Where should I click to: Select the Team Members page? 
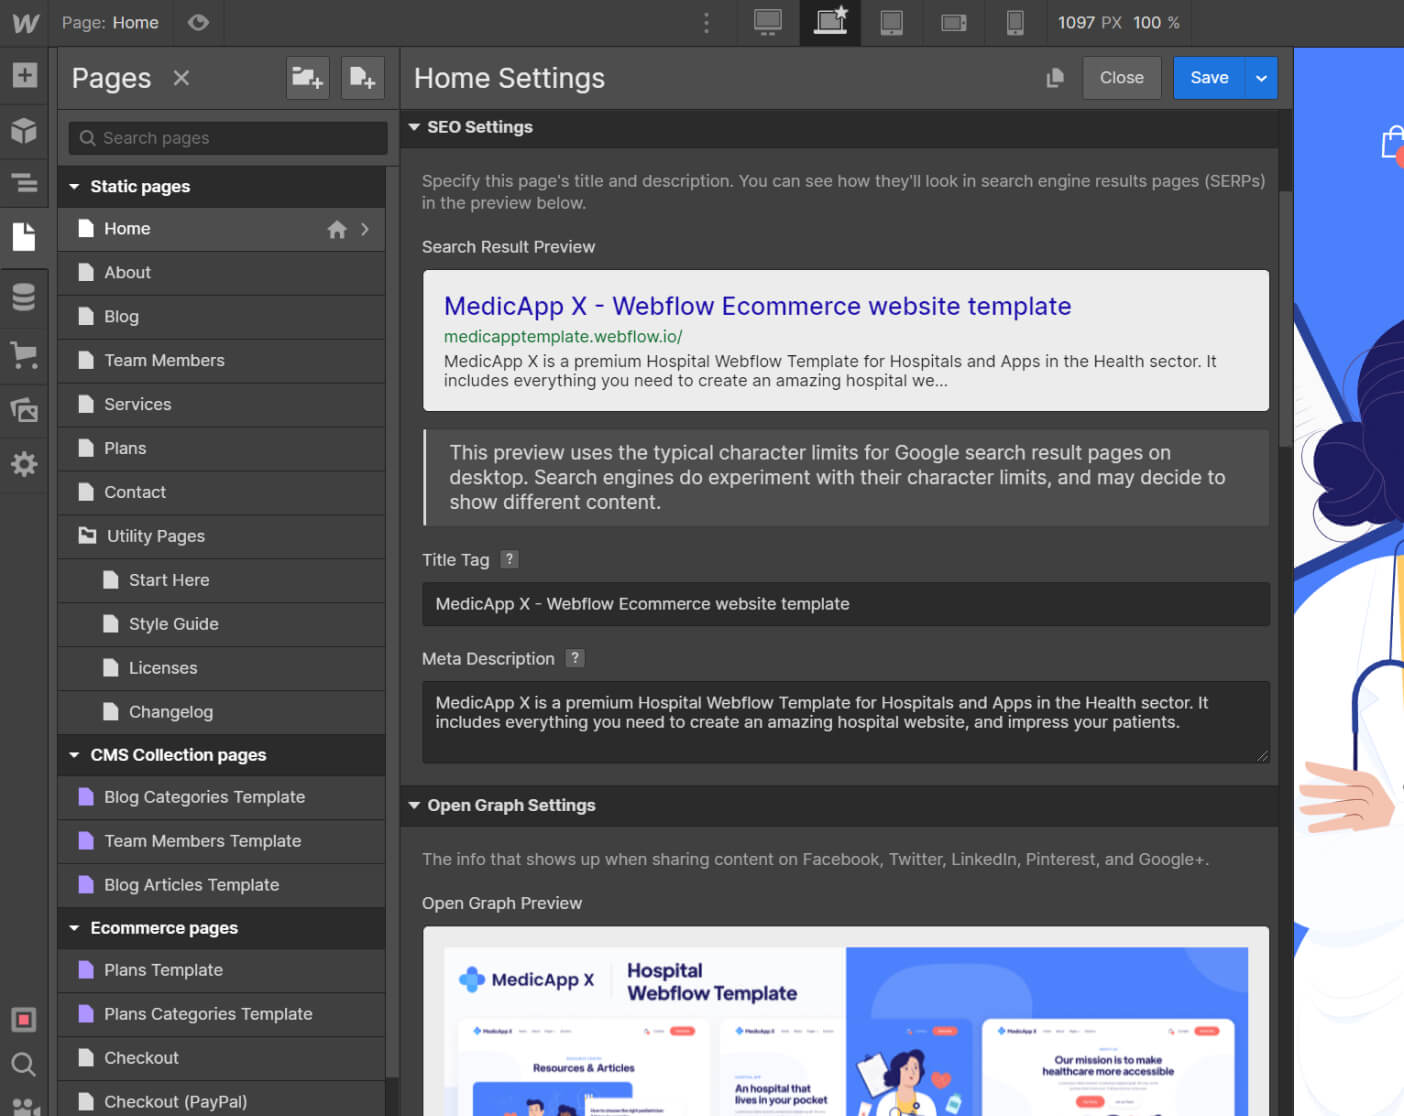221,361
